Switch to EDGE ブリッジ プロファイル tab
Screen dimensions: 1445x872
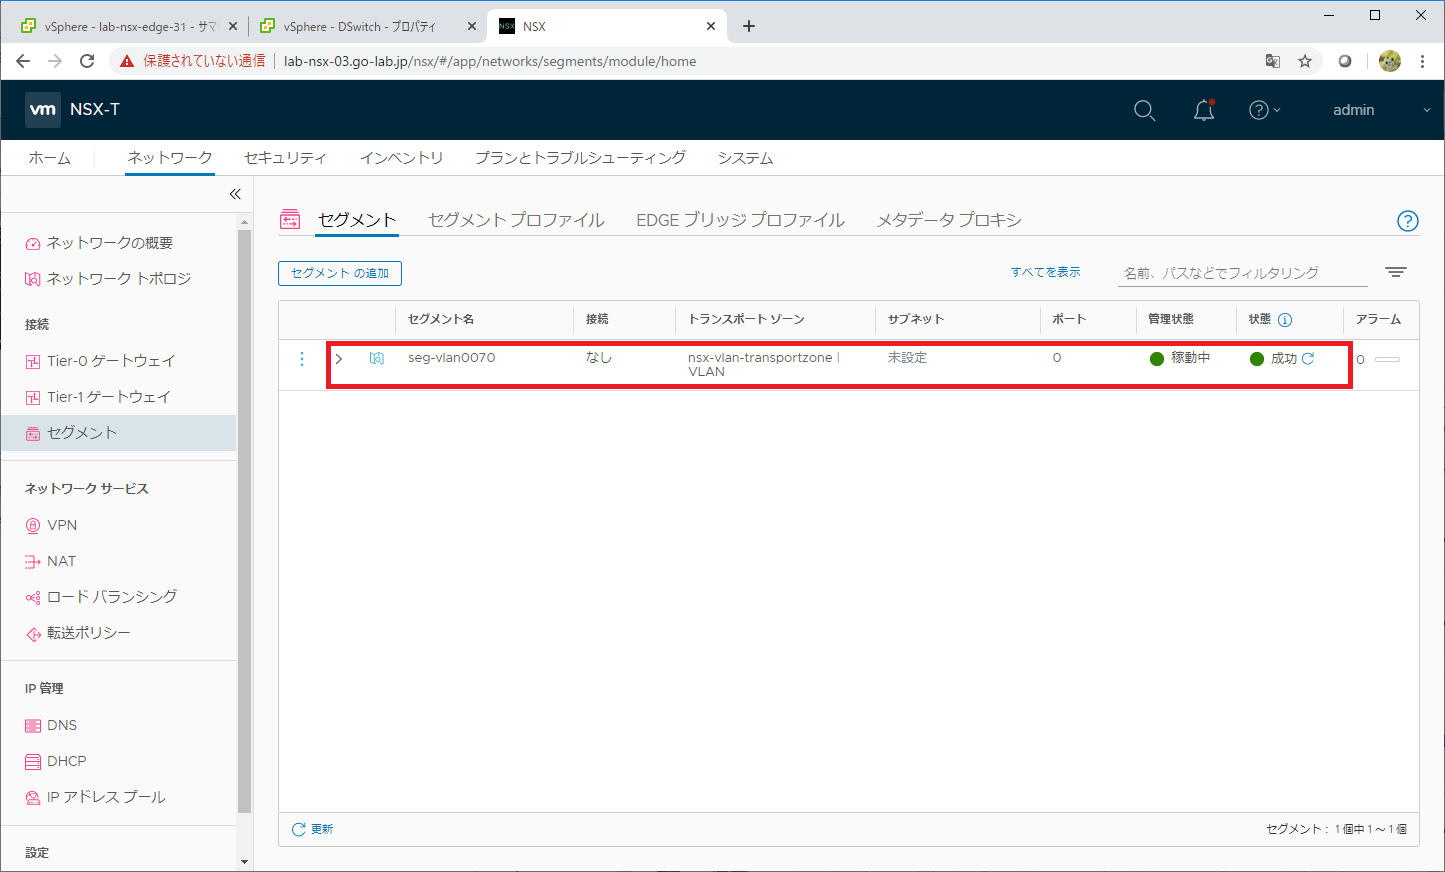click(x=740, y=220)
